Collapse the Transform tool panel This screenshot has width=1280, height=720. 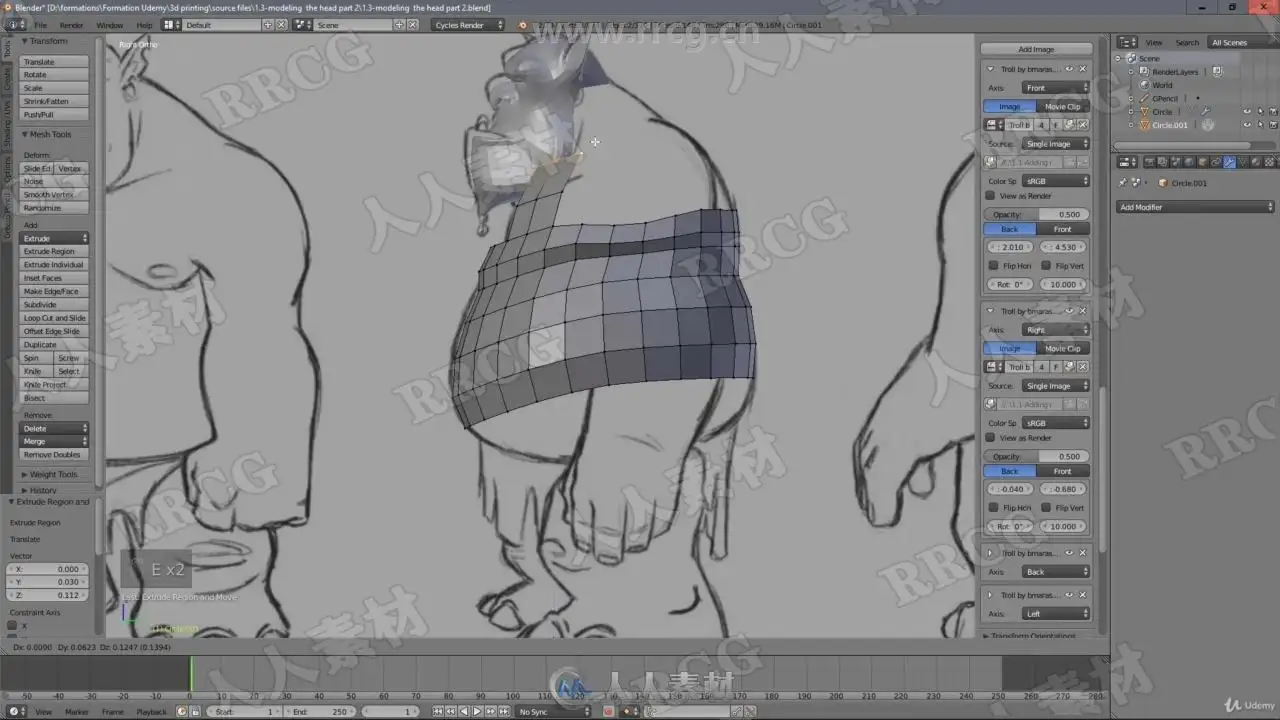(24, 41)
